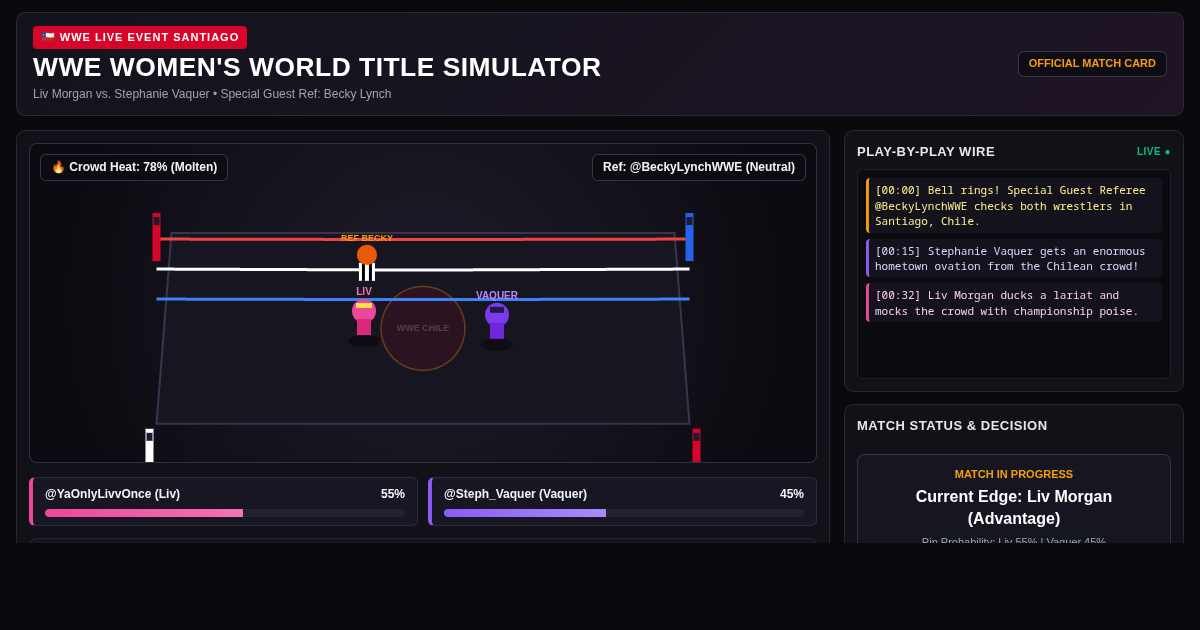Image resolution: width=1200 pixels, height=630 pixels.
Task: Click the 45% value for Vaquer
Action: click(x=792, y=494)
